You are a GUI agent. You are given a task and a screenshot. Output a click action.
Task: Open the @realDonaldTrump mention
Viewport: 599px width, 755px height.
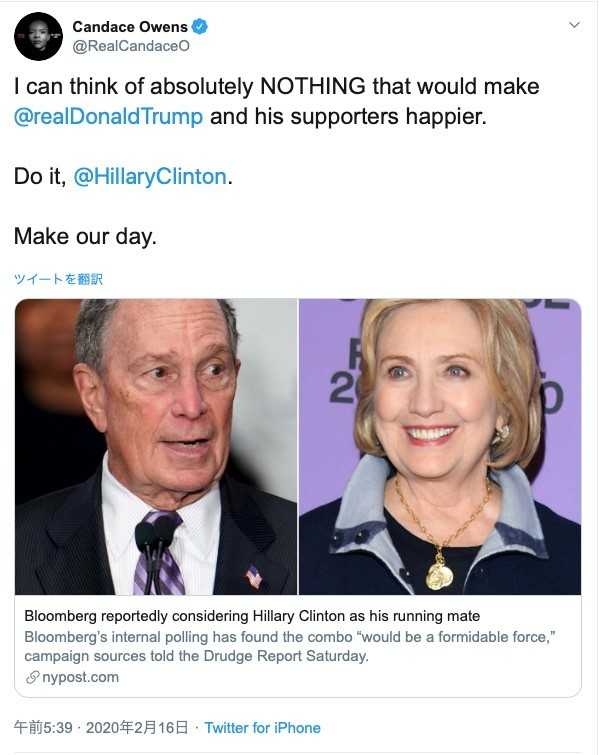click(x=108, y=117)
